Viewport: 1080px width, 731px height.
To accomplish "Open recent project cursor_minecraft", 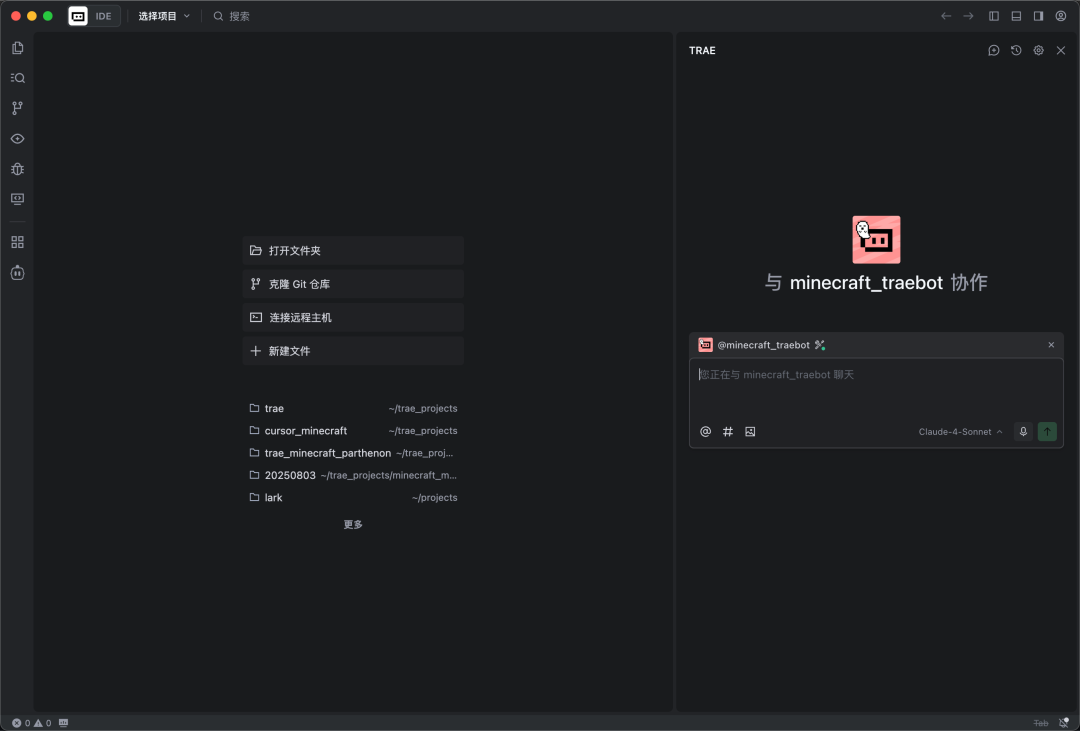I will [x=353, y=431].
